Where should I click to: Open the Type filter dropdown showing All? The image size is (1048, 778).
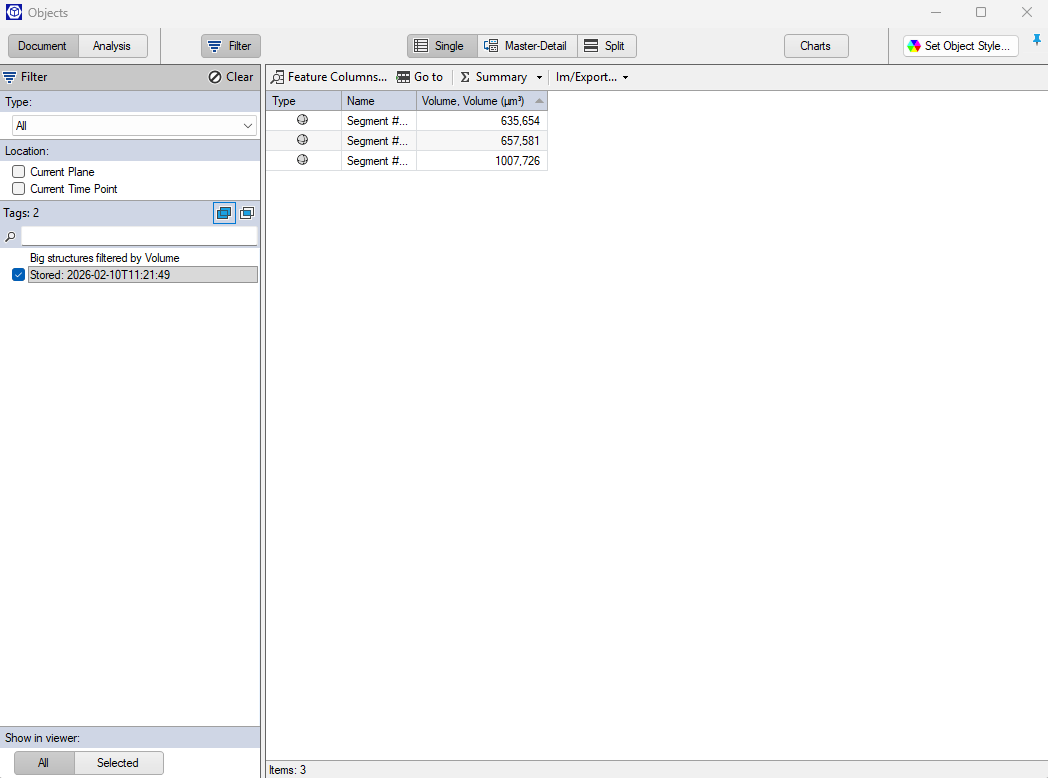(133, 125)
